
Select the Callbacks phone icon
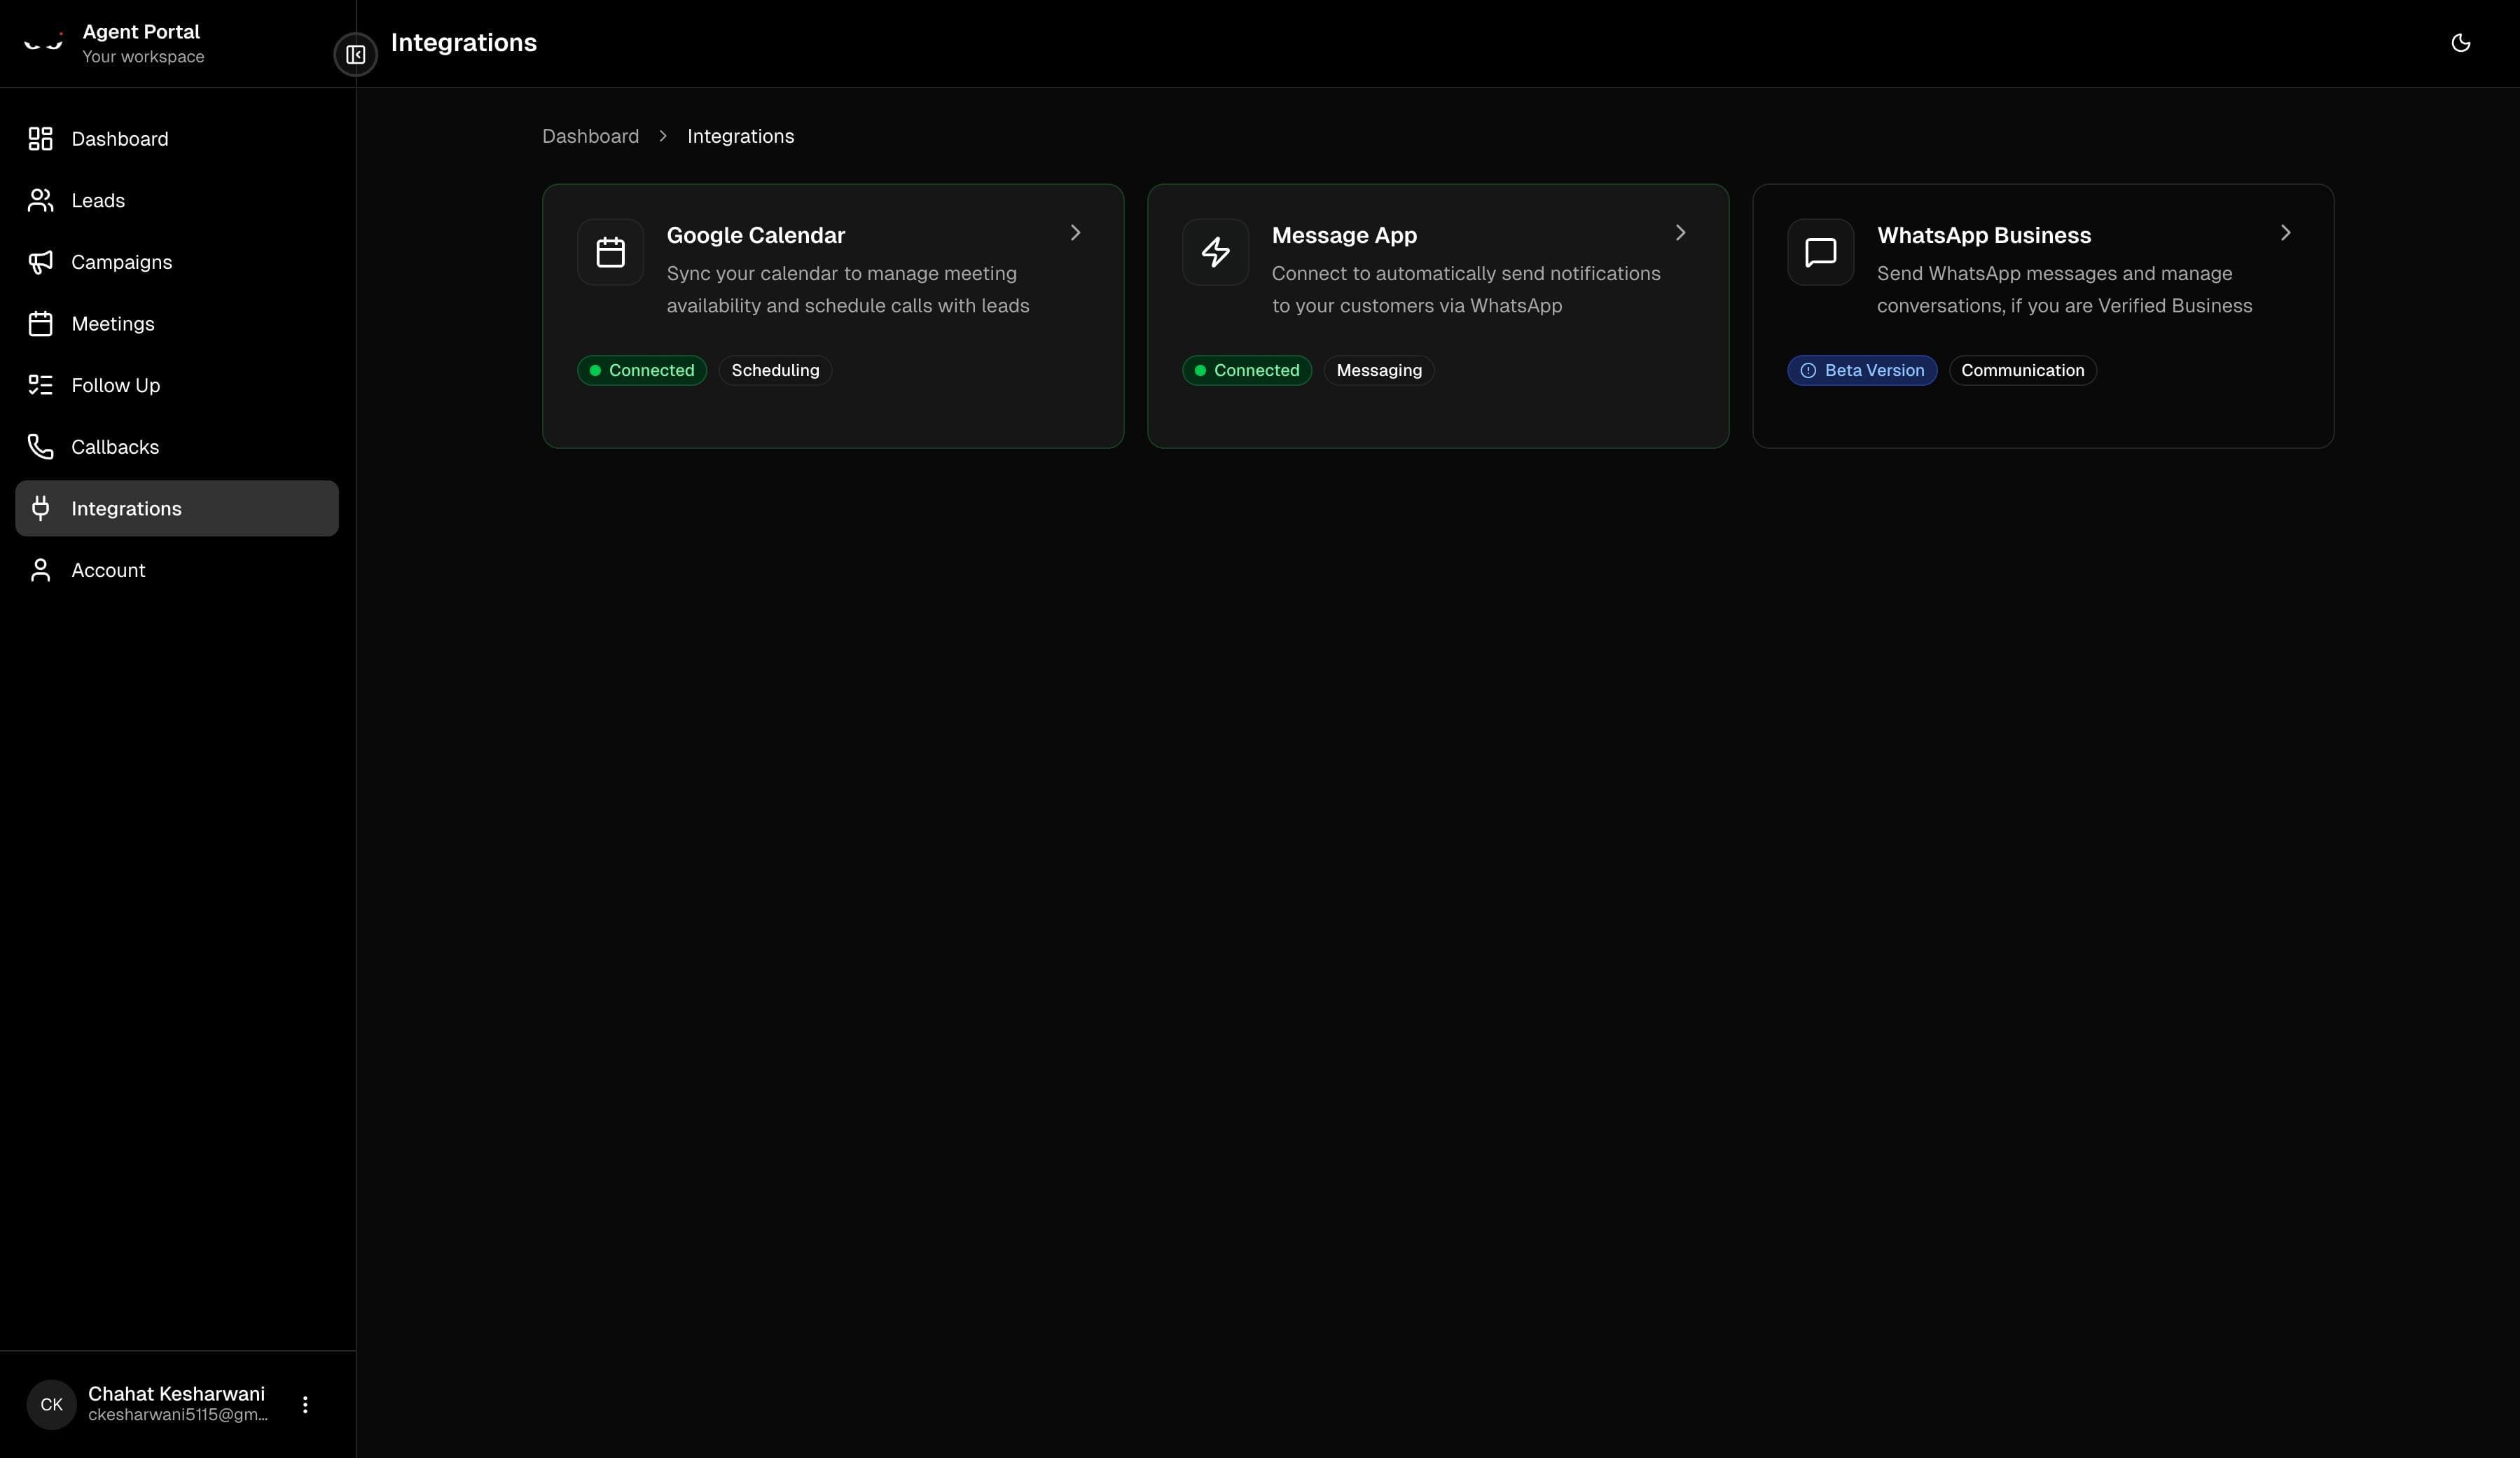pos(40,446)
